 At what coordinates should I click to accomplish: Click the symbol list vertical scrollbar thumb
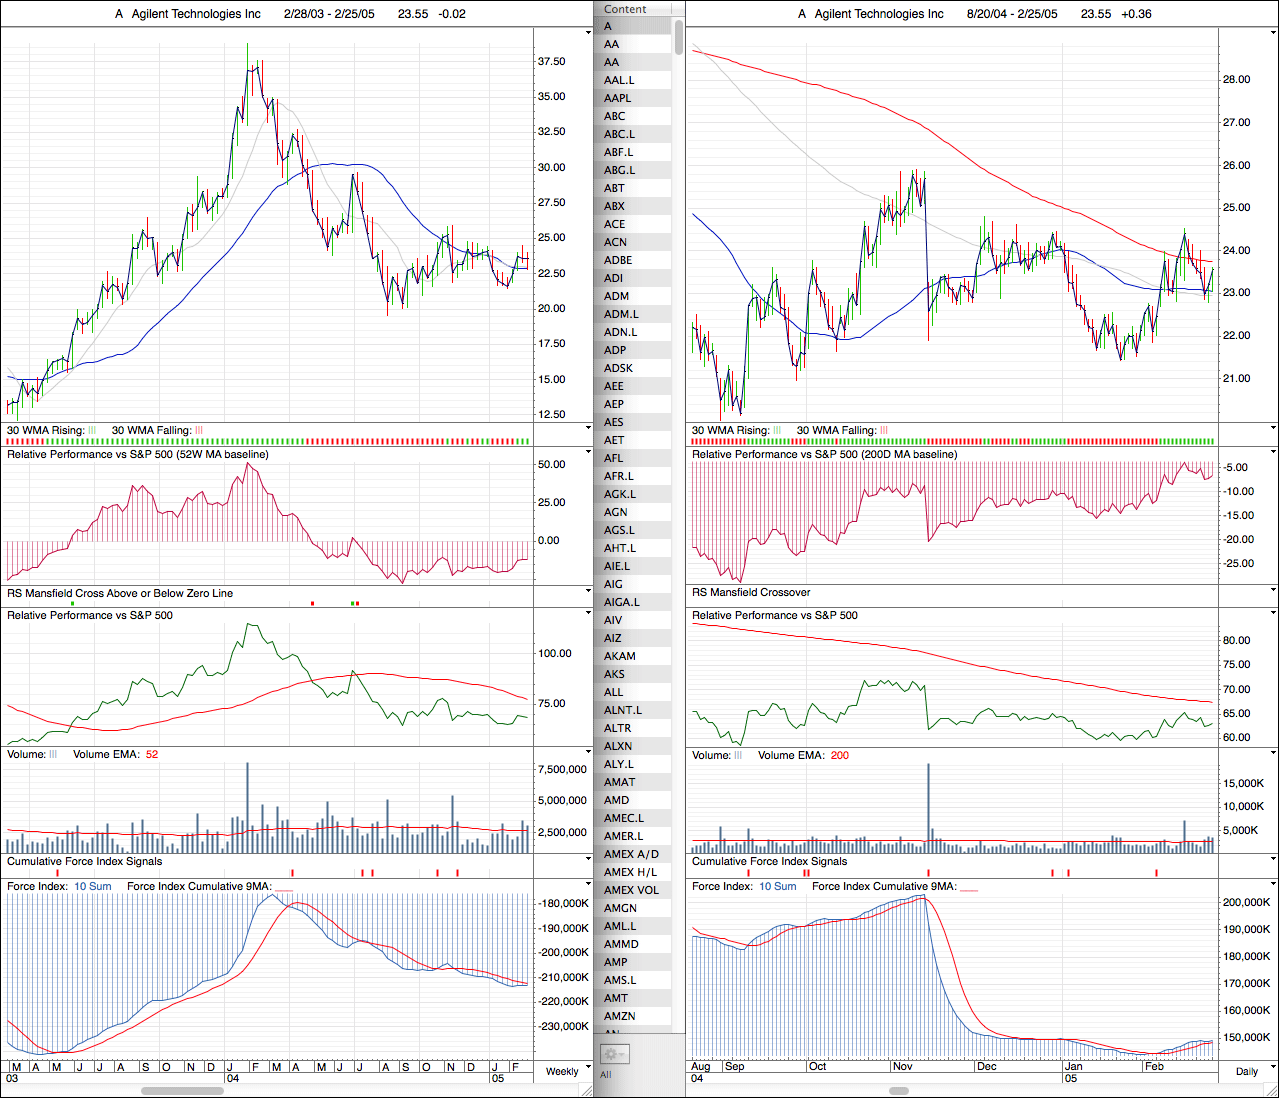tap(679, 36)
